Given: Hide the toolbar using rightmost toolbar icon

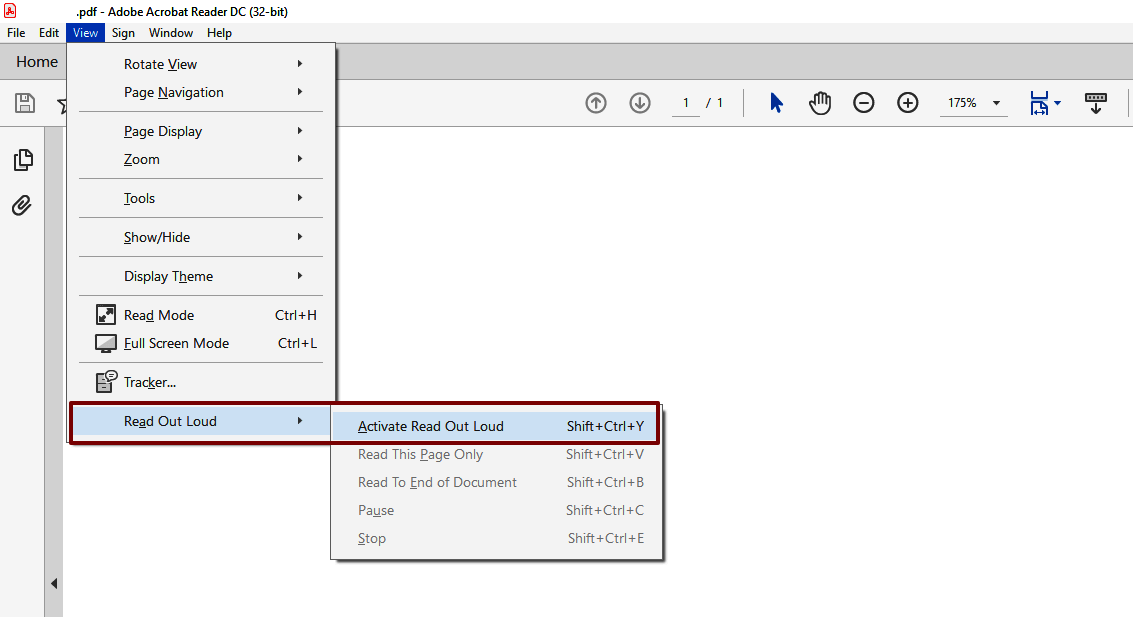Looking at the screenshot, I should 1096,102.
